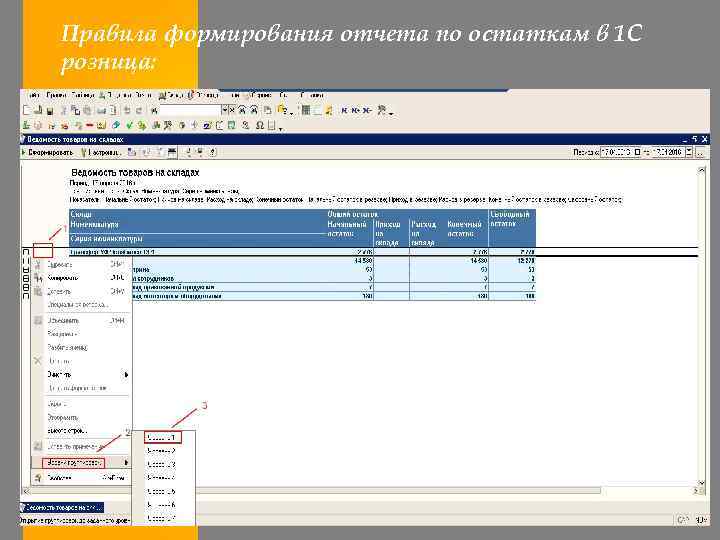Open the tools icon dropdown at toolbar end
Viewport: 720px width, 540px height.
click(391, 113)
